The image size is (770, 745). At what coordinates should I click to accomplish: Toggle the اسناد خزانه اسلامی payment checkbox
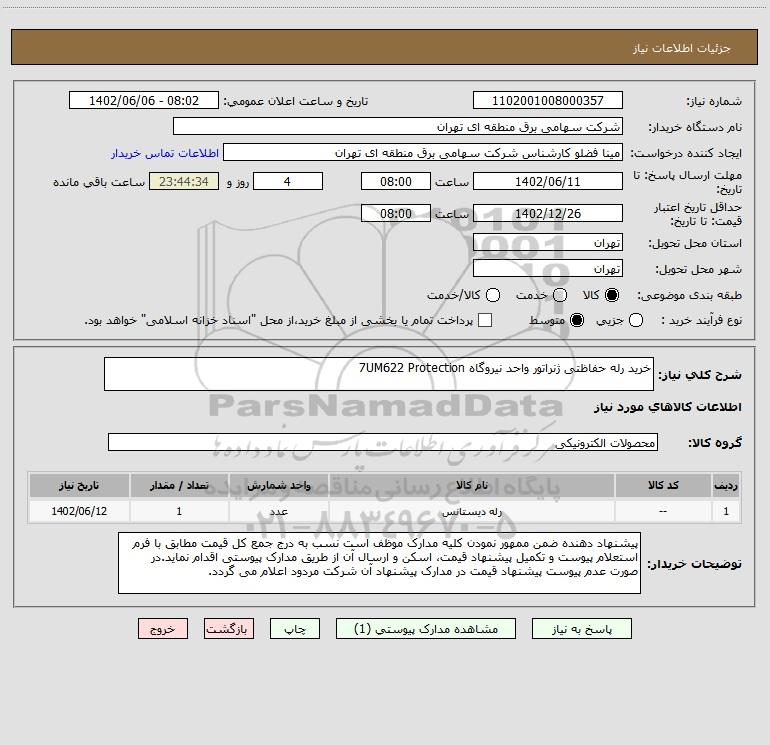pos(485,320)
